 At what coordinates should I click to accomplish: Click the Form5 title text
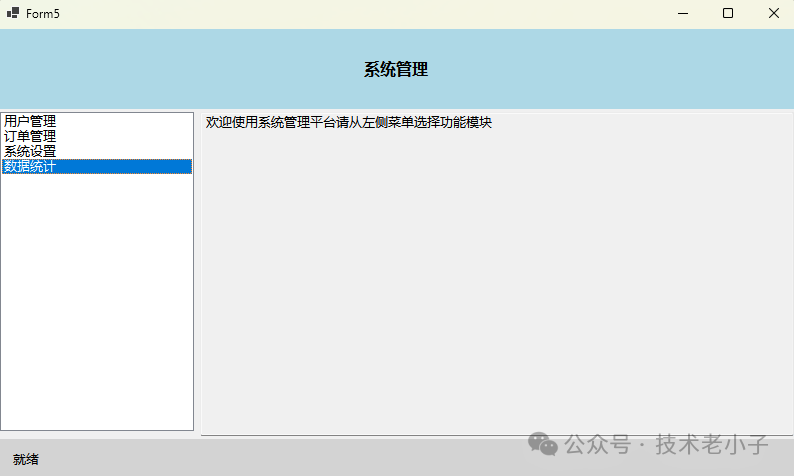(x=43, y=13)
